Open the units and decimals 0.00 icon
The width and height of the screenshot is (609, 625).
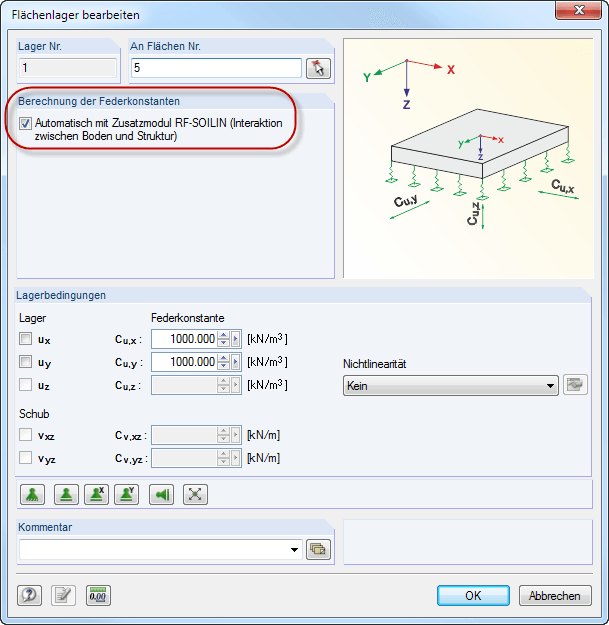[x=98, y=596]
